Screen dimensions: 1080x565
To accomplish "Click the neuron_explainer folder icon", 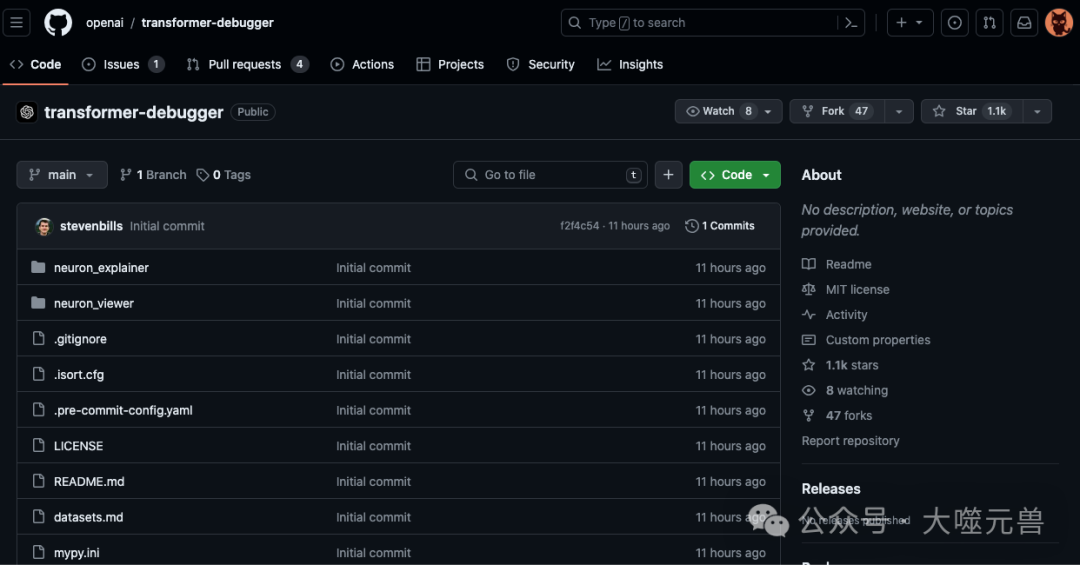I will pyautogui.click(x=39, y=267).
